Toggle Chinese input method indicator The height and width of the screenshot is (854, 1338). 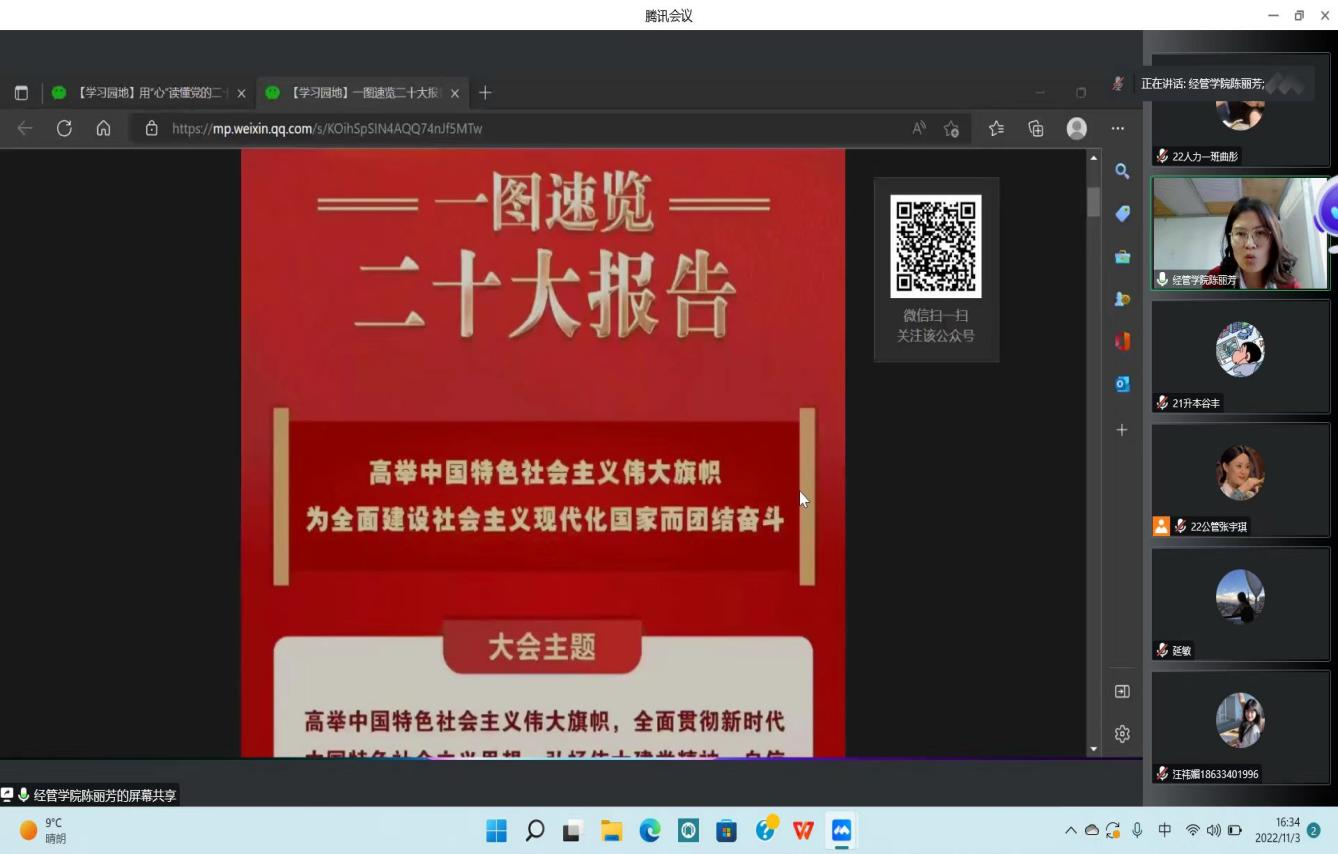(x=1165, y=830)
